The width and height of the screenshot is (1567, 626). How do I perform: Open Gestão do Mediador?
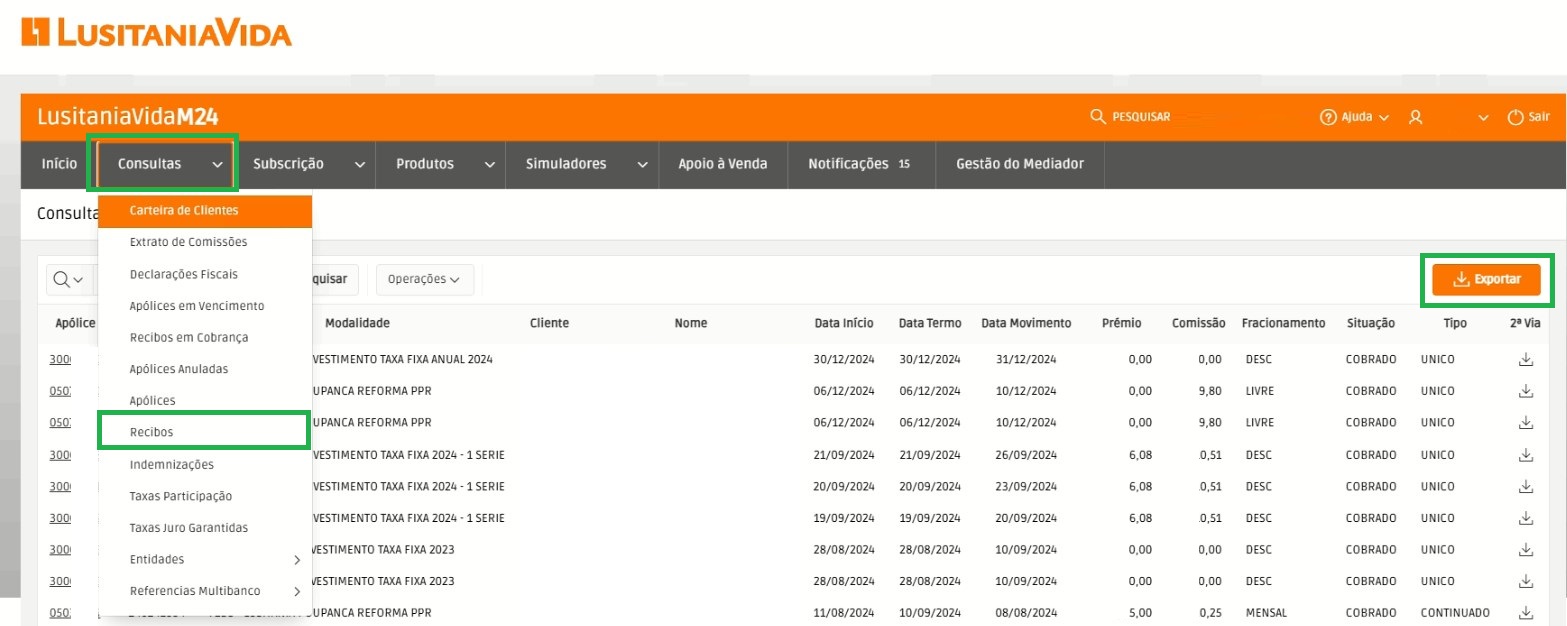1020,164
